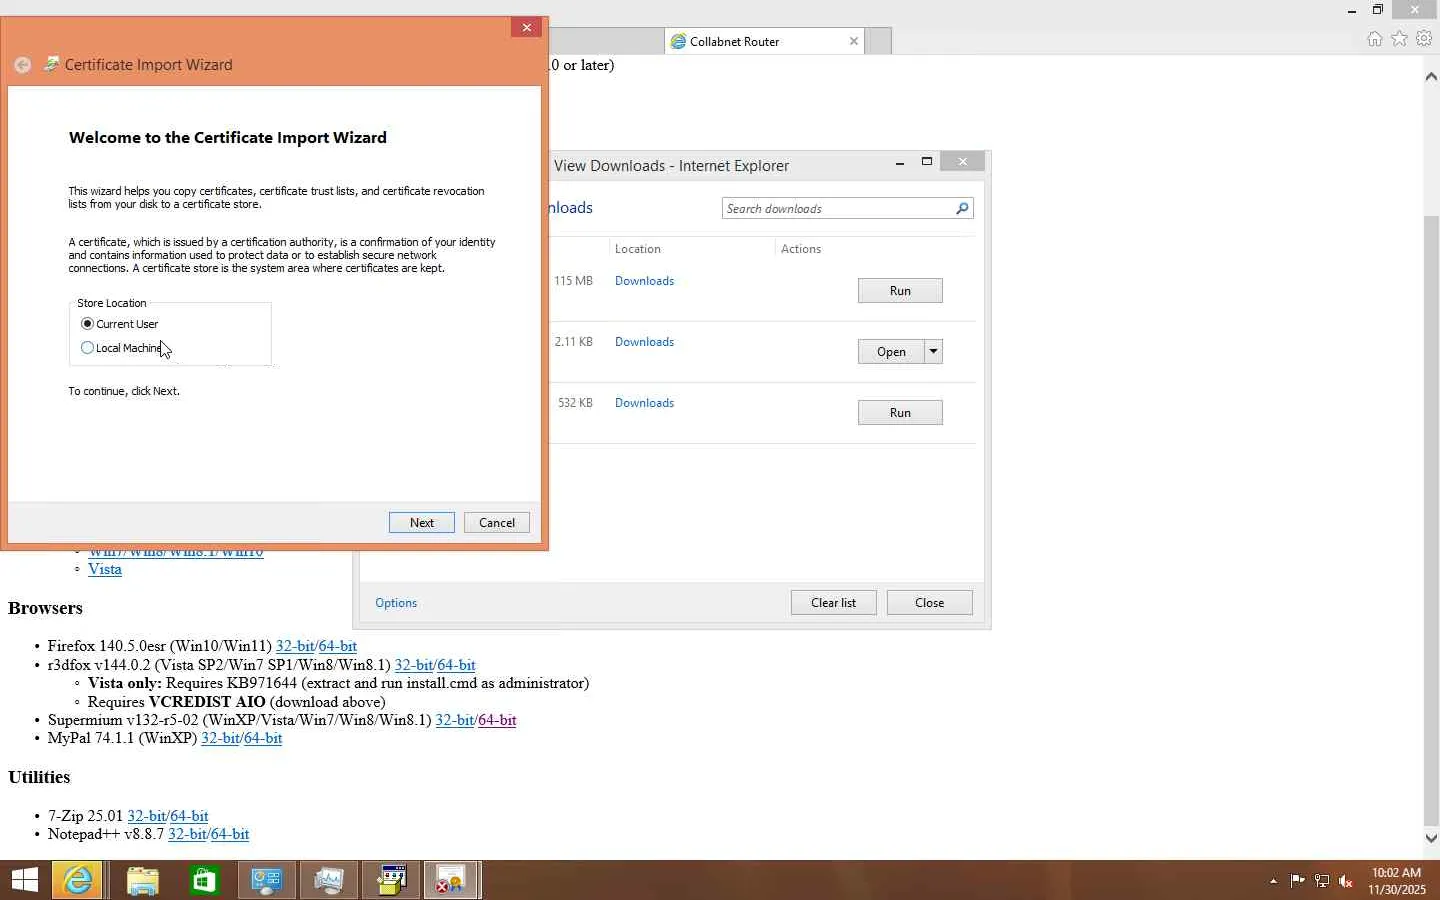The width and height of the screenshot is (1440, 900).
Task: Open the taskbar clock showing 10:02 AM
Action: point(1397,881)
